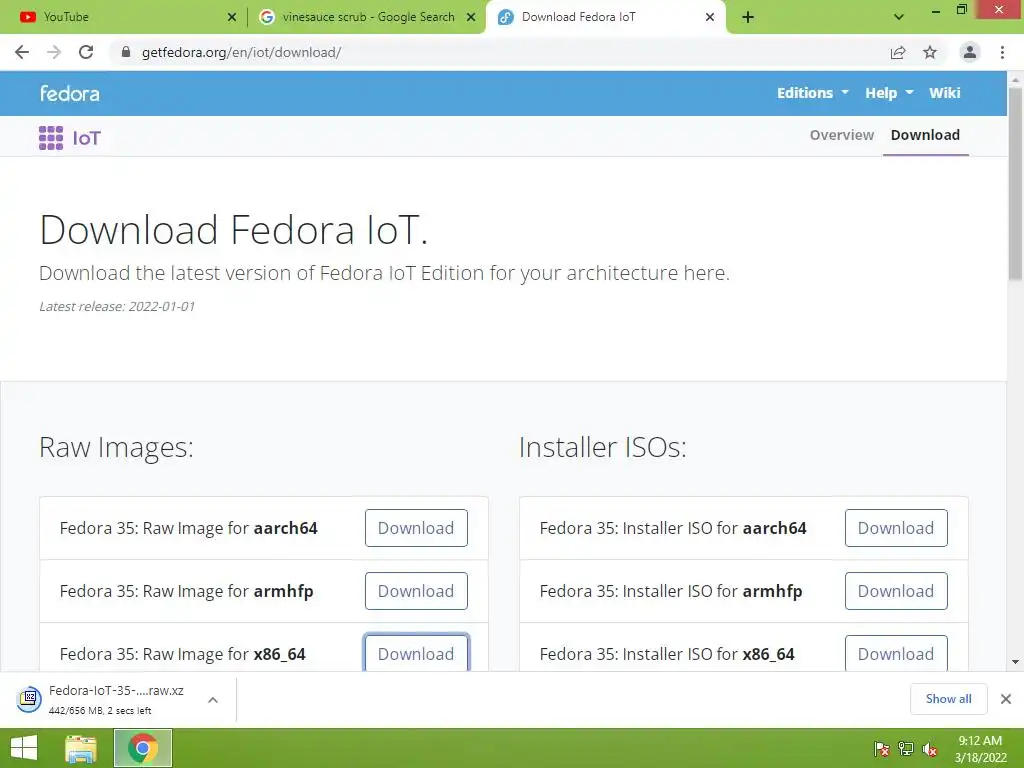Image resolution: width=1024 pixels, height=768 pixels.
Task: Download Raw Image for armhfp
Action: point(416,591)
